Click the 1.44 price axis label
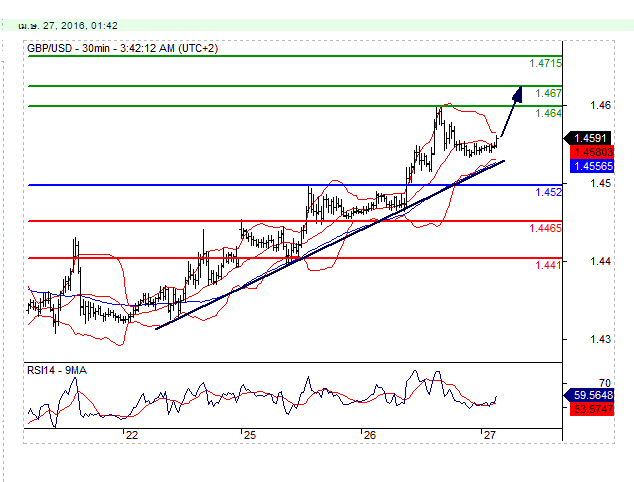Screen dimensions: 634x482 point(600,262)
